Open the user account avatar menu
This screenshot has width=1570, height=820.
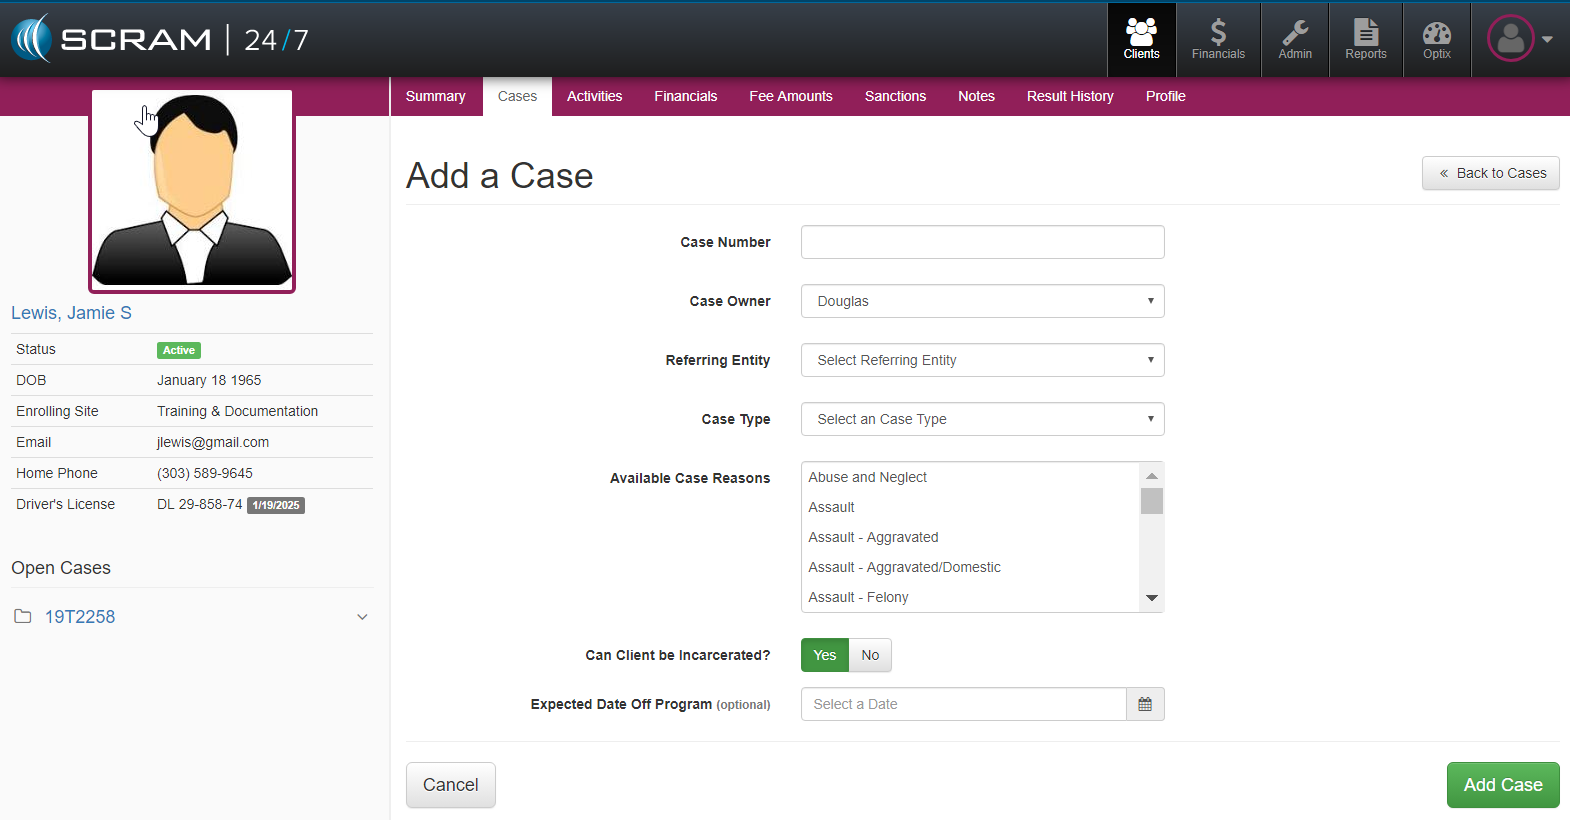[1519, 39]
